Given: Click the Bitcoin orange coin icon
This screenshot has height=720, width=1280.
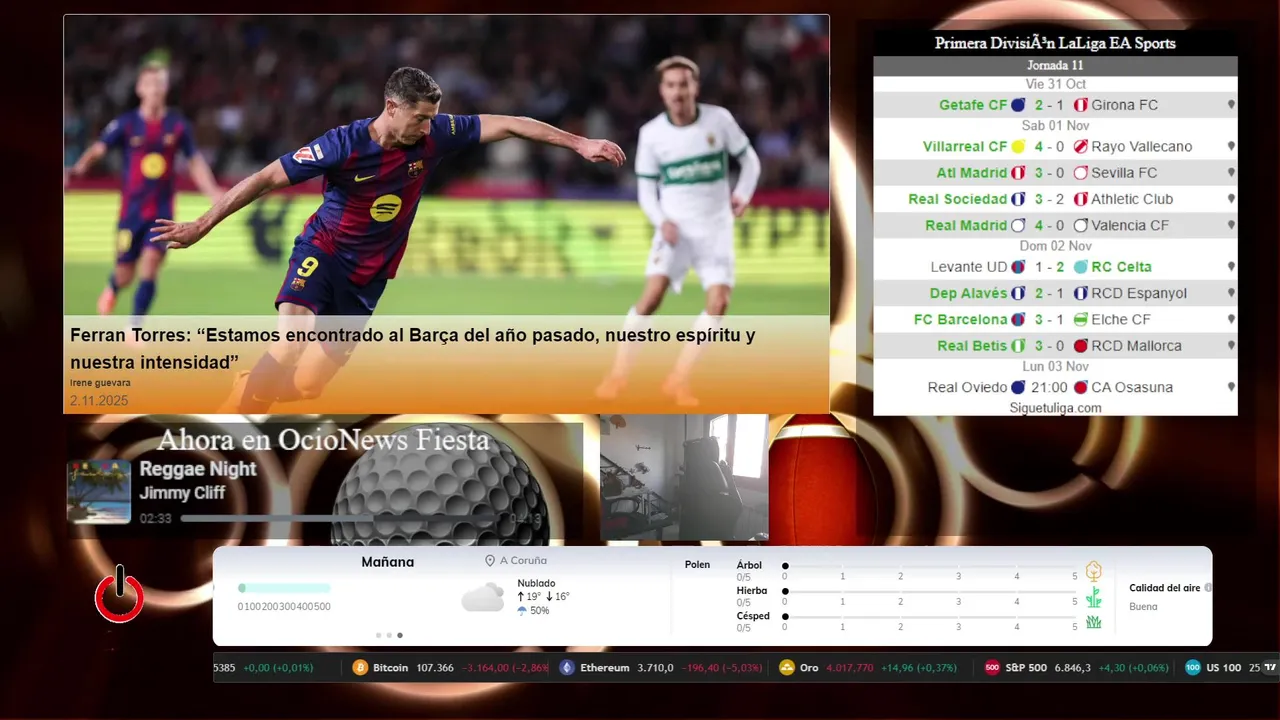Looking at the screenshot, I should [x=360, y=668].
